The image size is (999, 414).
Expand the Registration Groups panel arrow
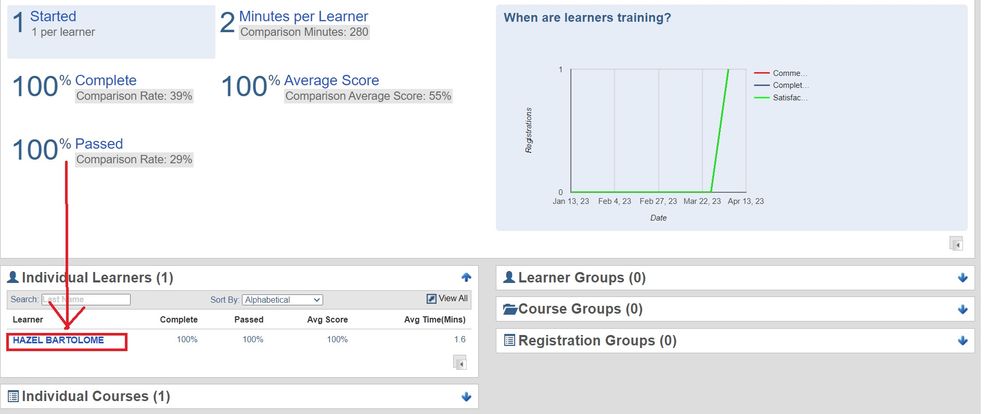tap(962, 341)
